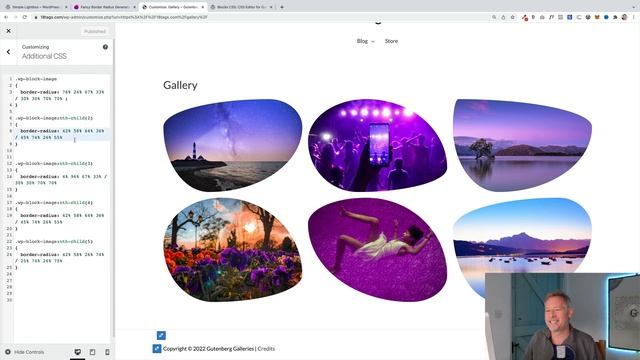Image resolution: width=640 pixels, height=360 pixels.
Task: Open the Additional CSS help icon
Action: (x=105, y=47)
